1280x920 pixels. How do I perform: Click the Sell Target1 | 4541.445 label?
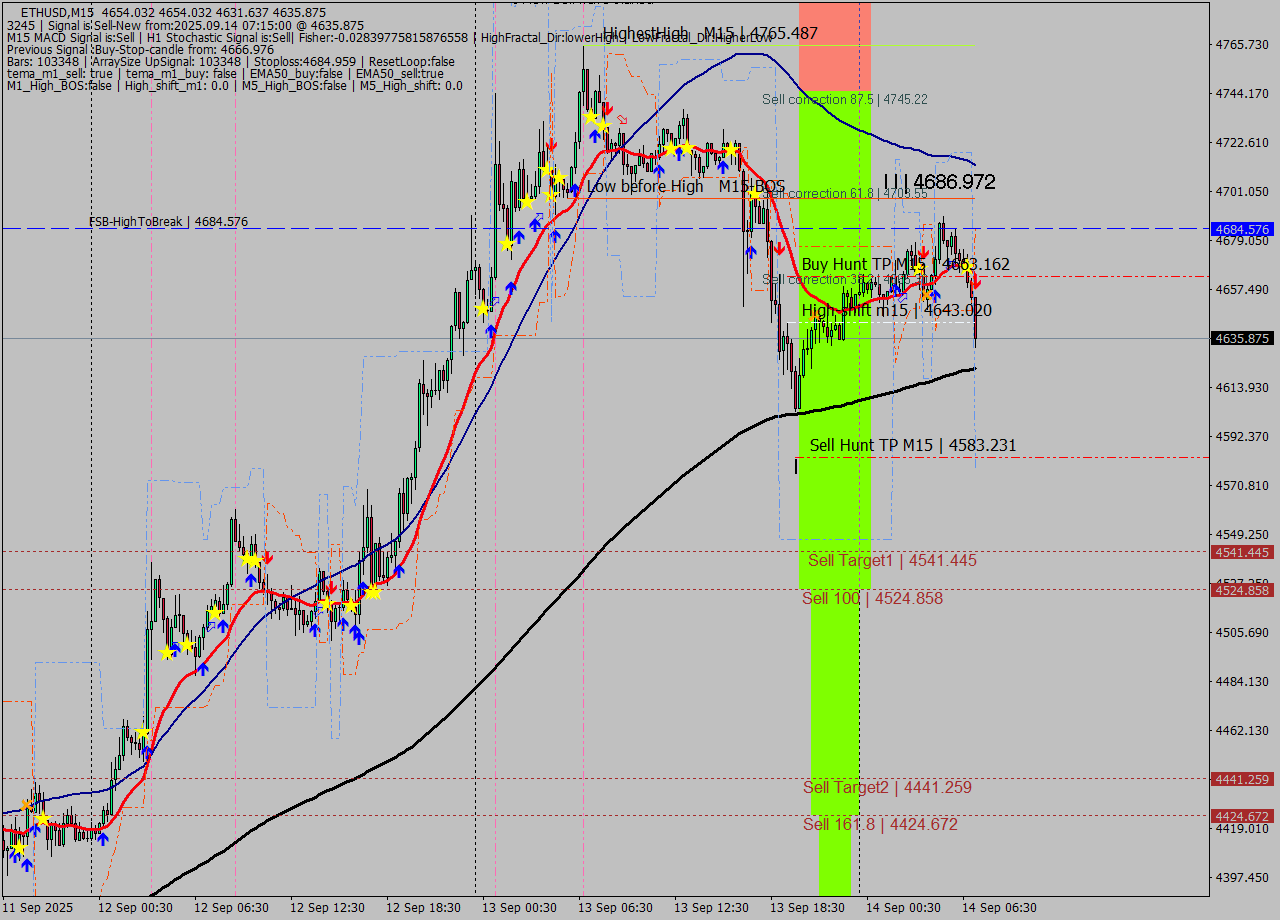890,561
